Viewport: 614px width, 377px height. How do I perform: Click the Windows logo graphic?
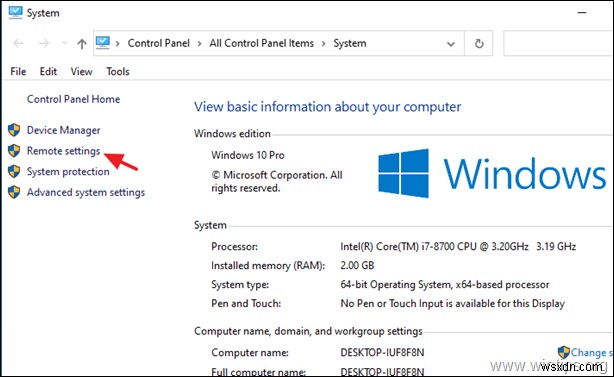[x=403, y=173]
